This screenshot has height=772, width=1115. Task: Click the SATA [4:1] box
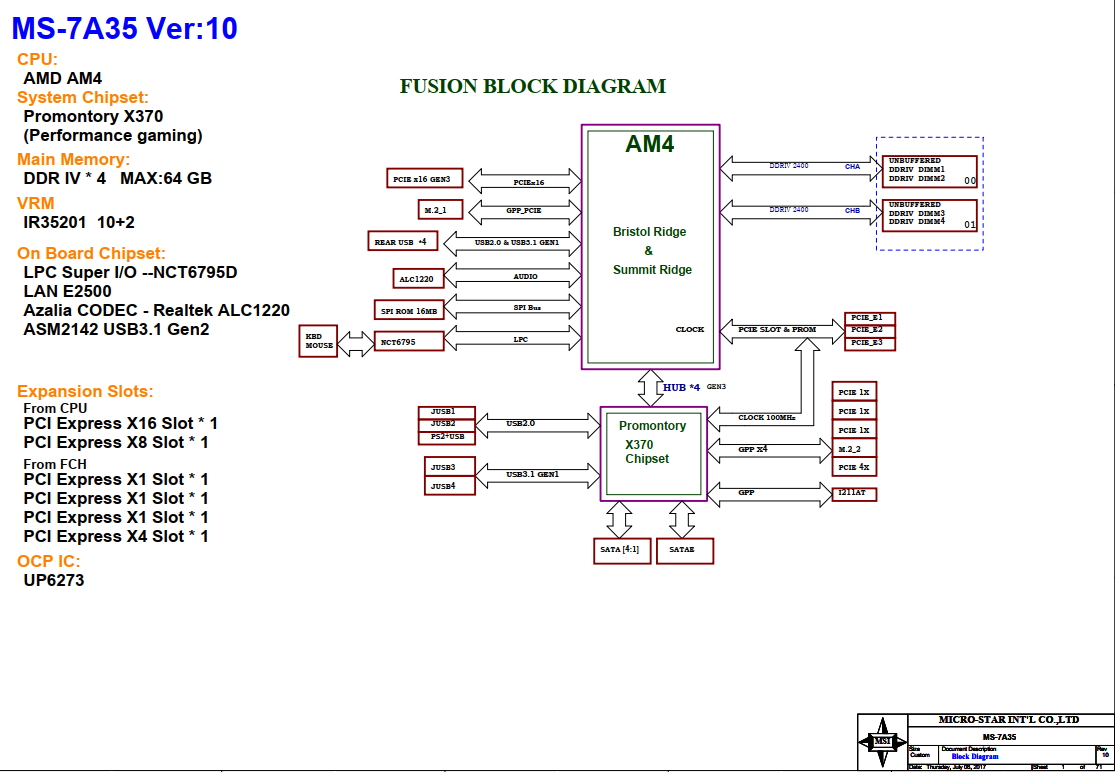(620, 551)
